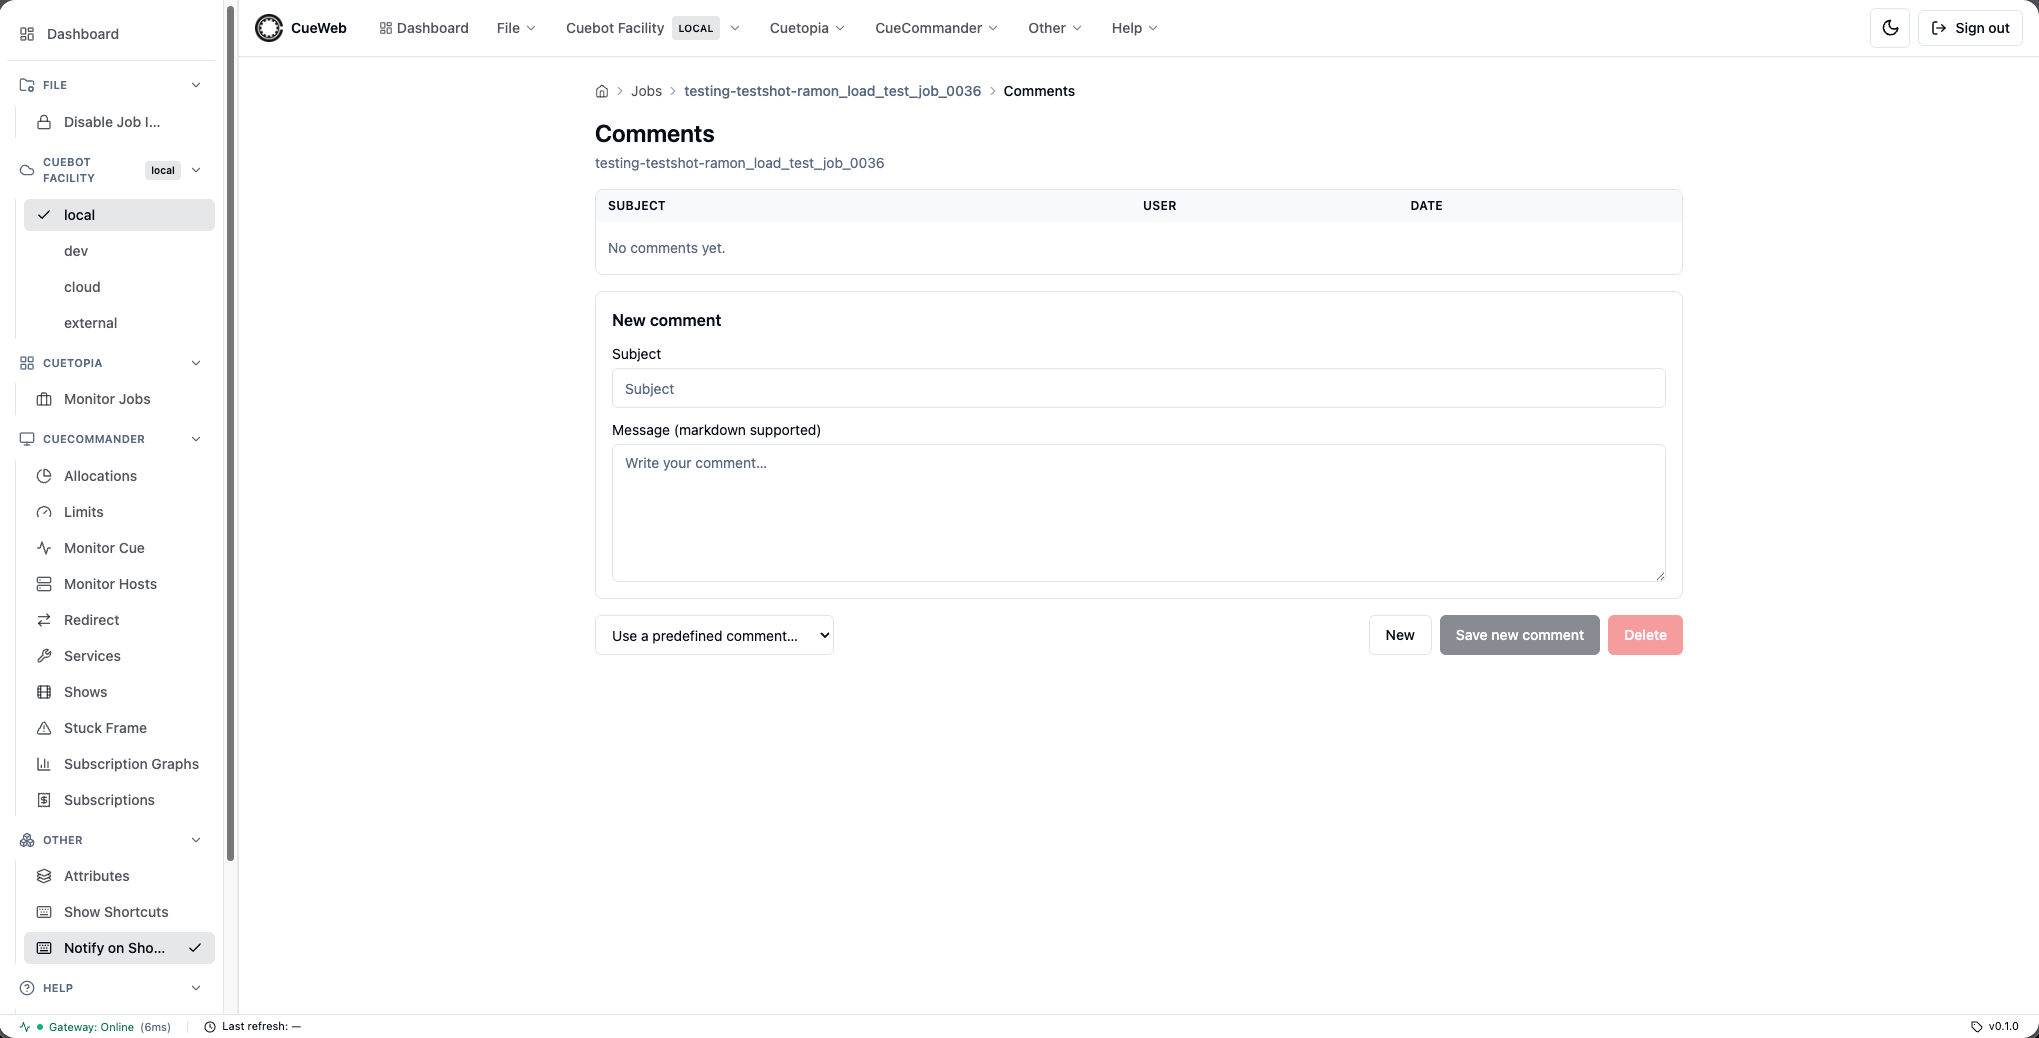Click the Sign out button

click(1970, 28)
